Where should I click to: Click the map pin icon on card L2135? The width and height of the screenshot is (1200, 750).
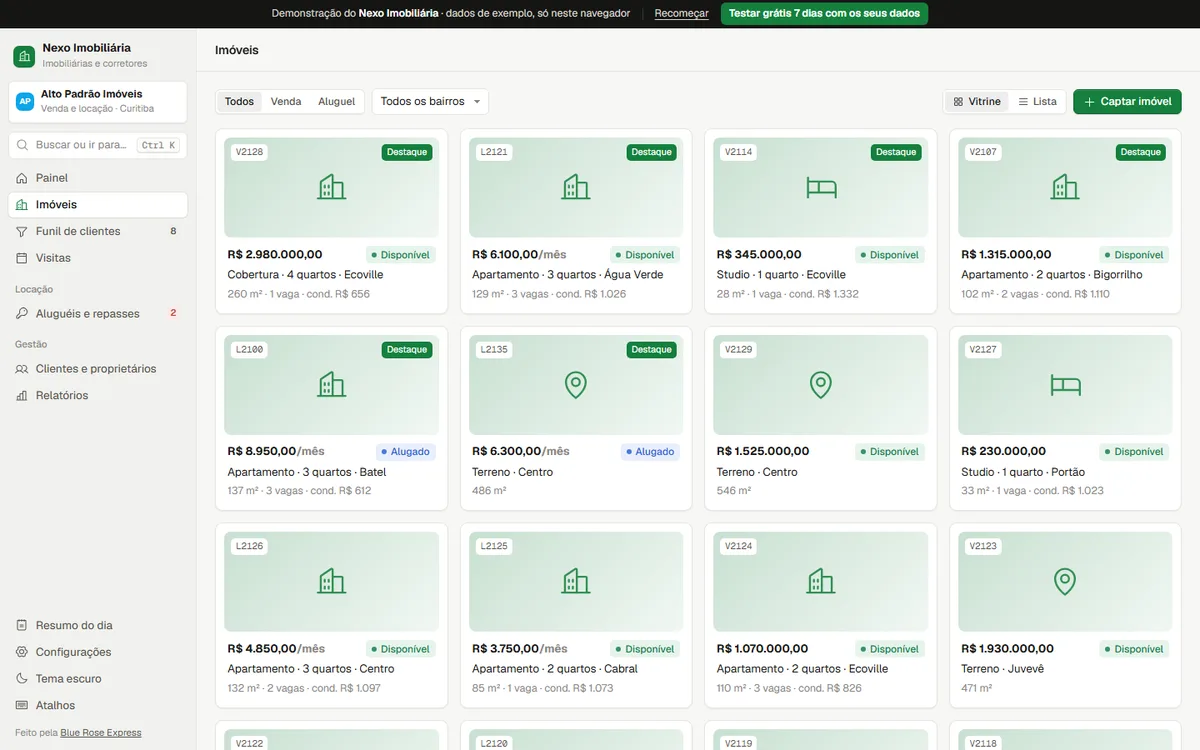point(576,384)
